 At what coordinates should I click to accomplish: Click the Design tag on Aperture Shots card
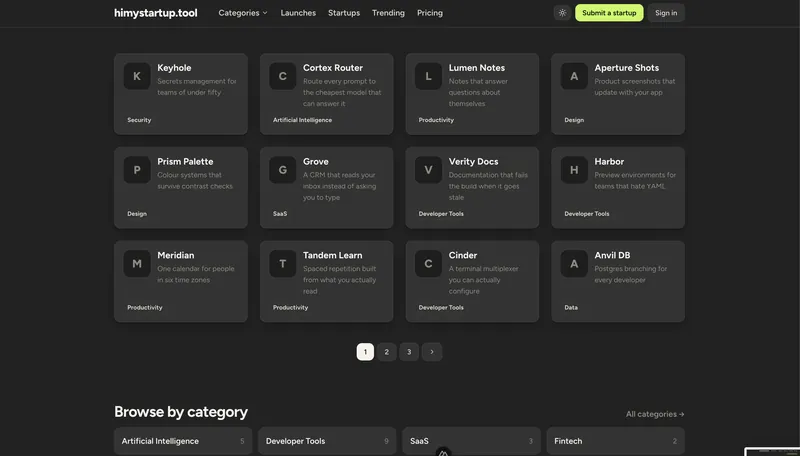(574, 120)
